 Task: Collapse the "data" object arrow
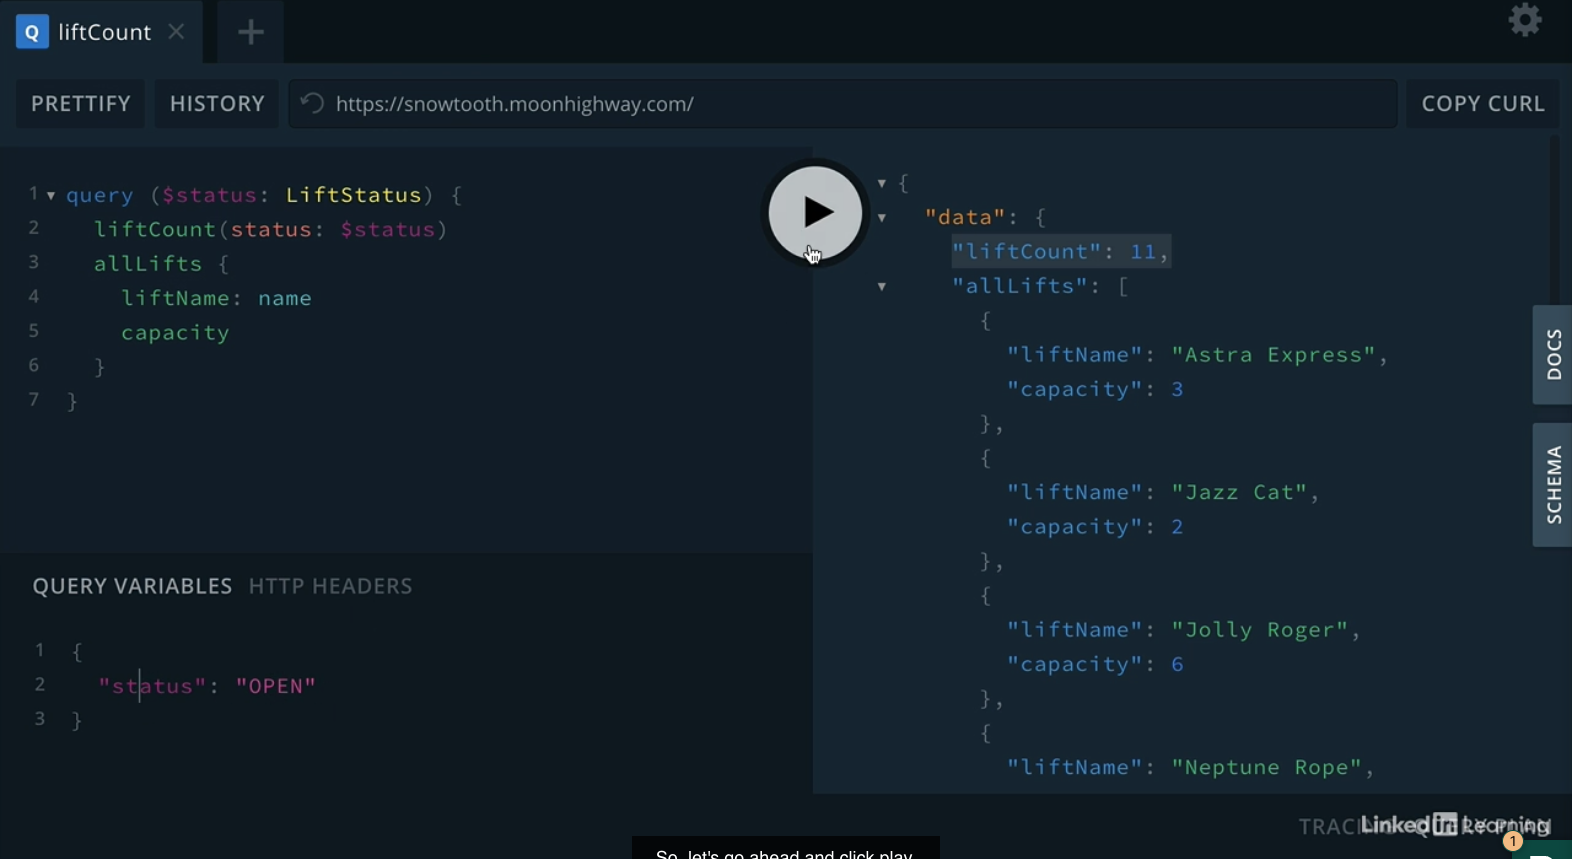coord(882,218)
